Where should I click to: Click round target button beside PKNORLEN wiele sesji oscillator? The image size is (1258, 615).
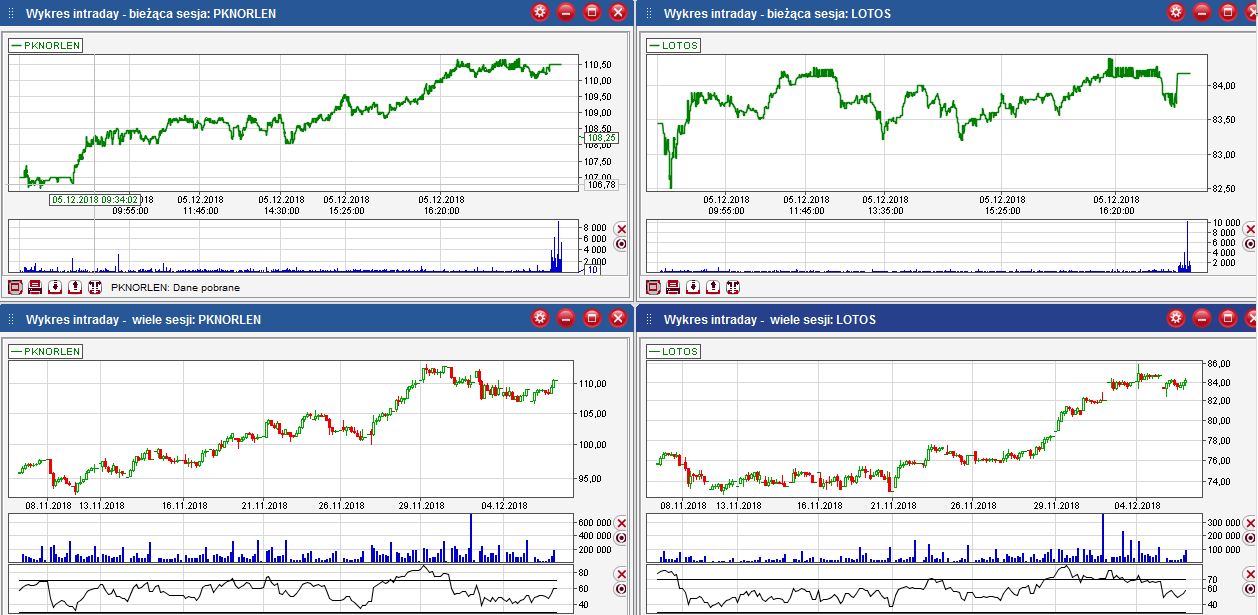tap(620, 589)
